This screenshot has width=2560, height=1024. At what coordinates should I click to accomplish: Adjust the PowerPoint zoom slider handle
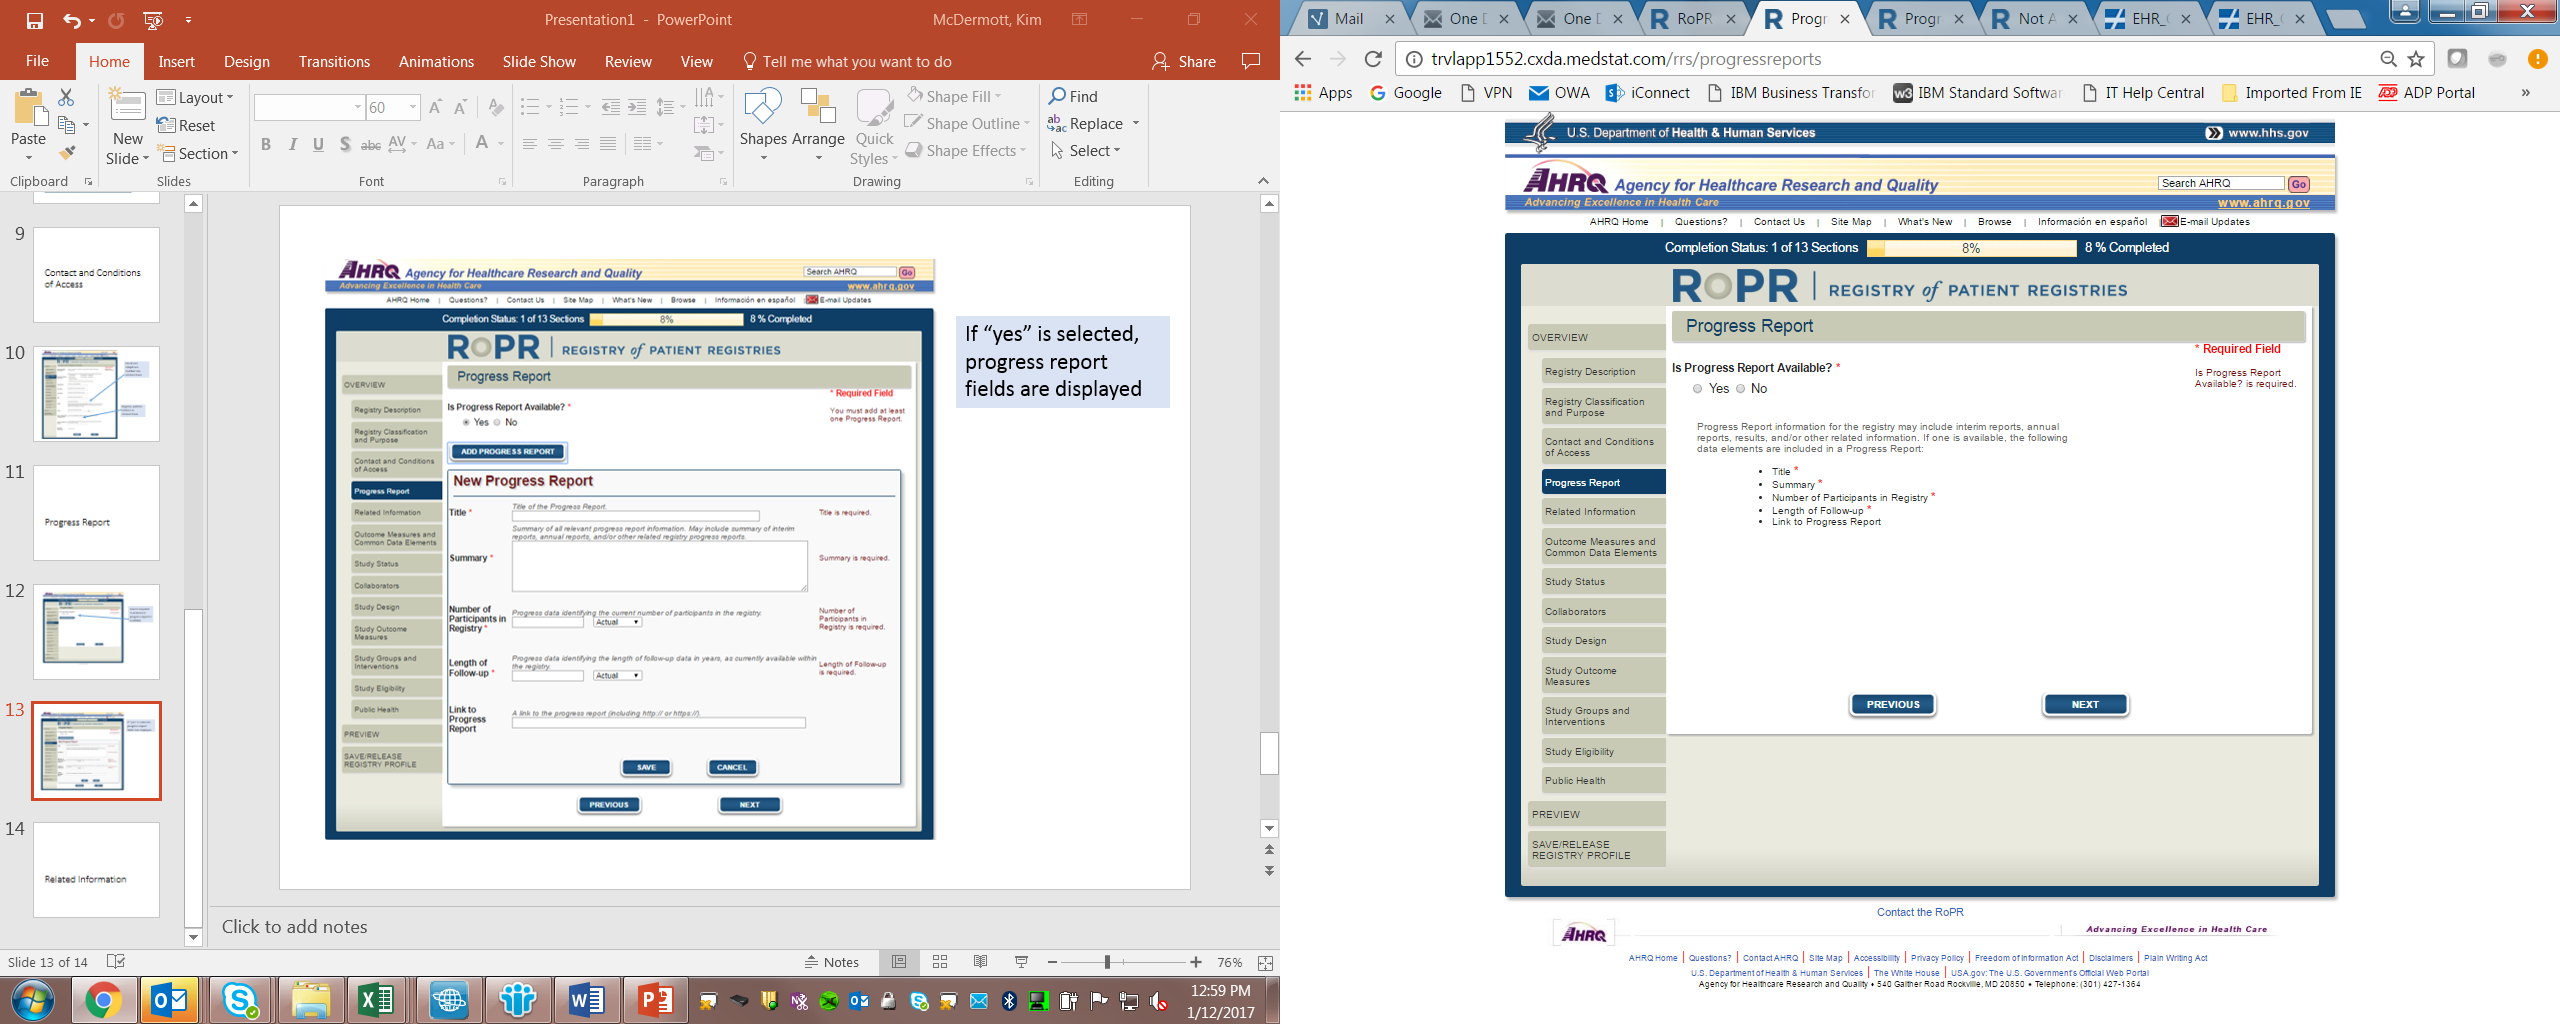point(1107,962)
